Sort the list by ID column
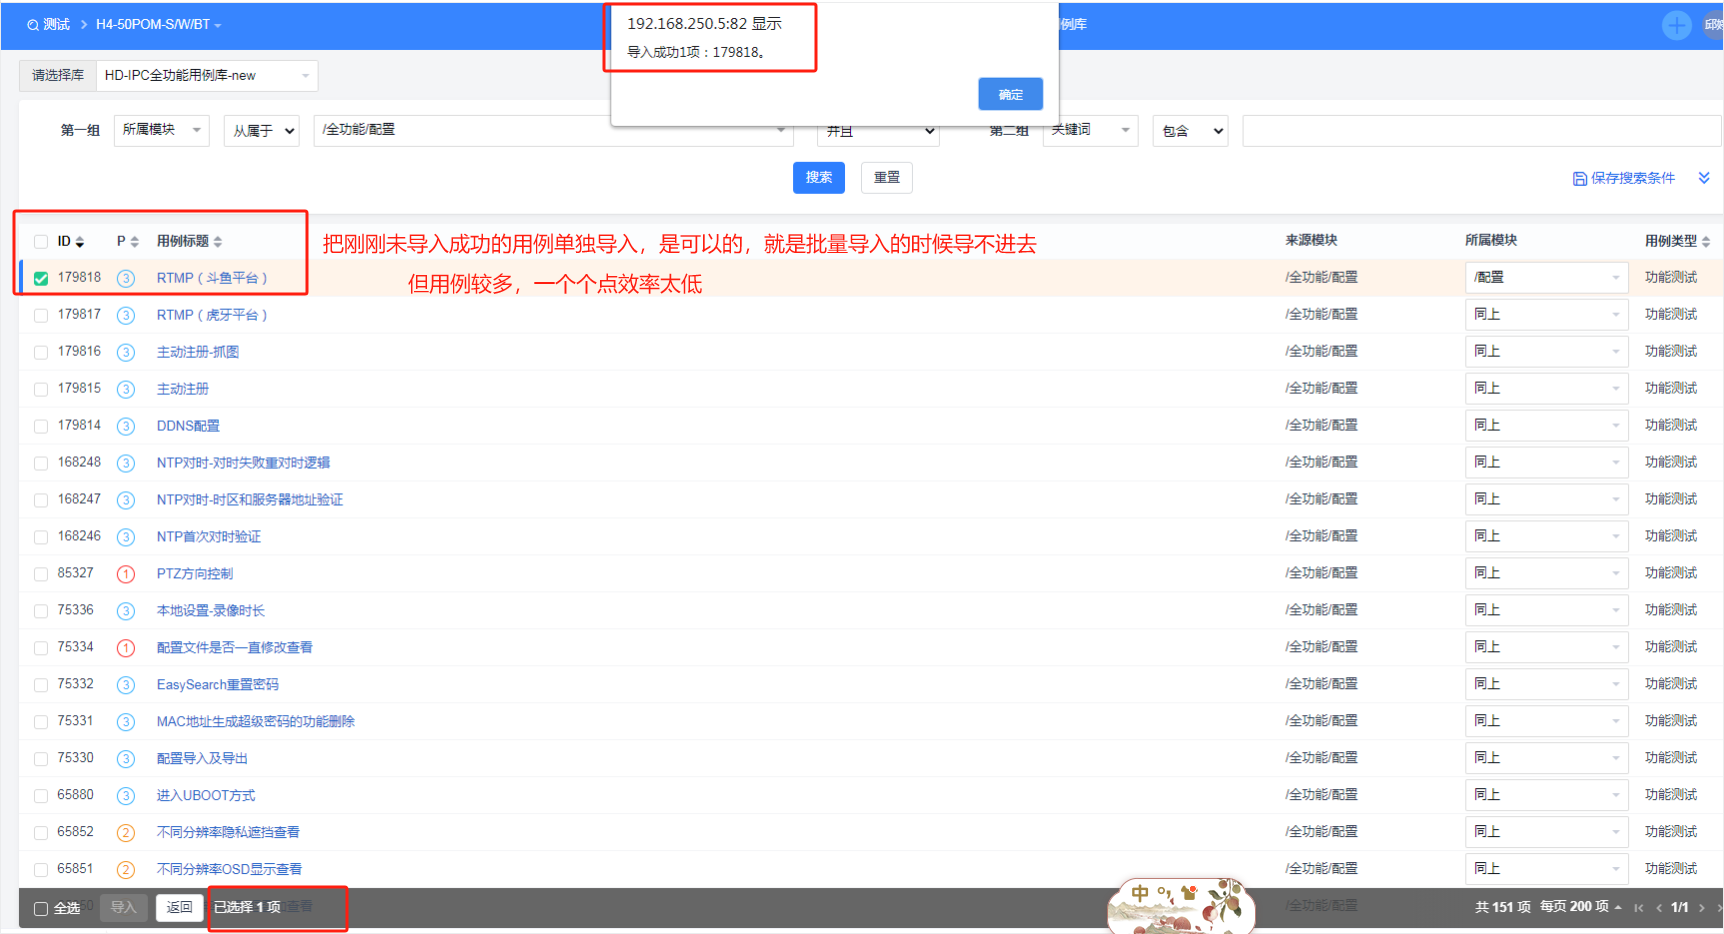The height and width of the screenshot is (934, 1724). [x=71, y=242]
